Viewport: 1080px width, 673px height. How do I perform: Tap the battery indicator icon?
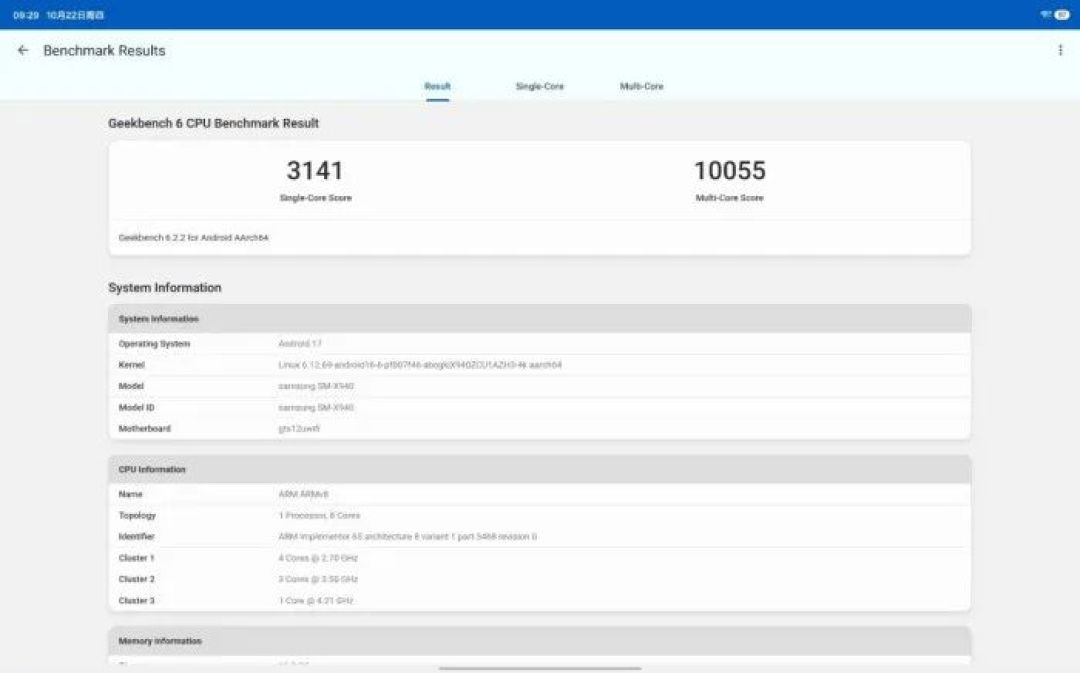click(1062, 14)
